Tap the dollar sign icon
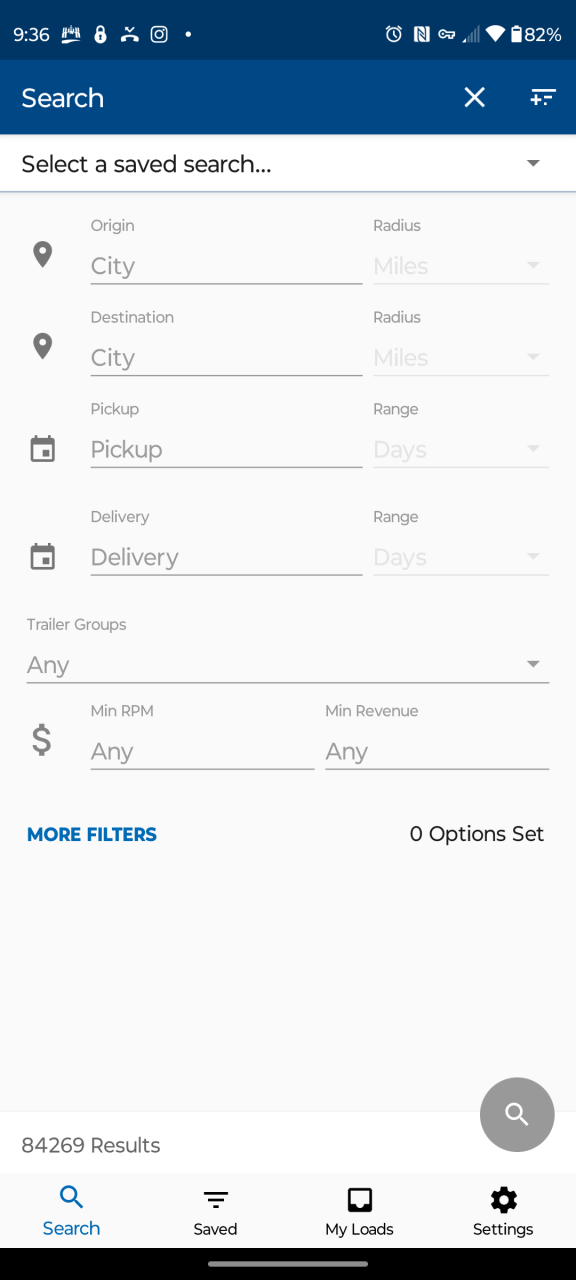Viewport: 576px width, 1280px height. pos(41,740)
